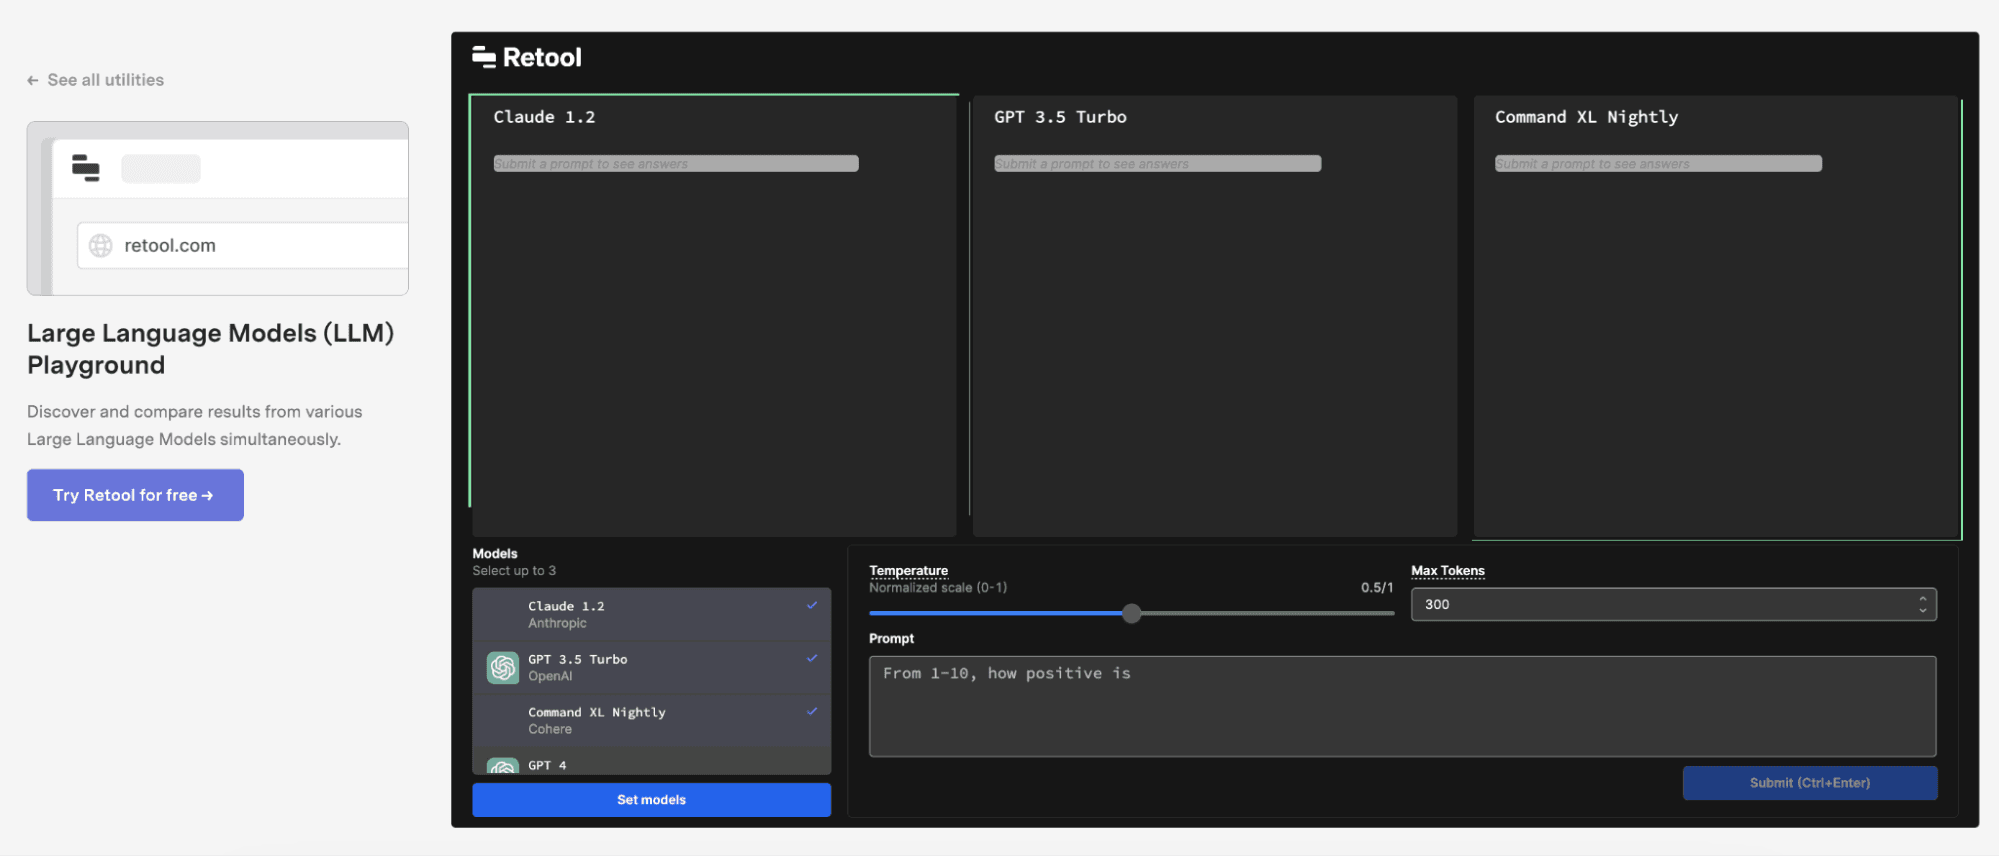The width and height of the screenshot is (1999, 857).
Task: Click the OpenAI icon beside GPT 3.5 Turbo
Action: pyautogui.click(x=502, y=667)
